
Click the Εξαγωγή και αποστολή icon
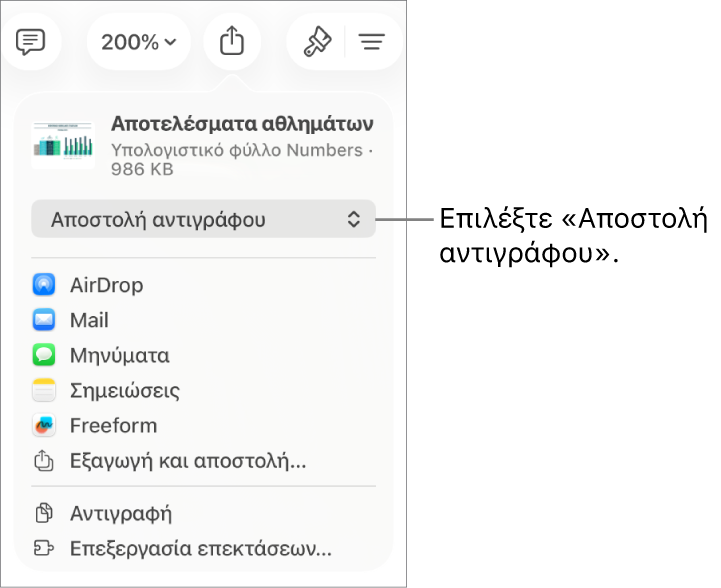click(44, 461)
